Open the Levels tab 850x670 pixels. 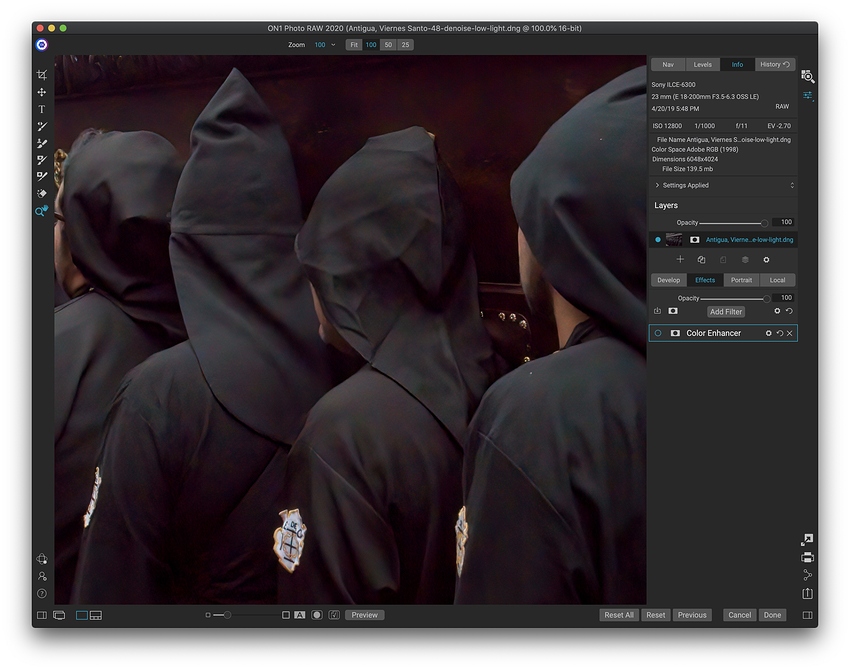click(703, 64)
